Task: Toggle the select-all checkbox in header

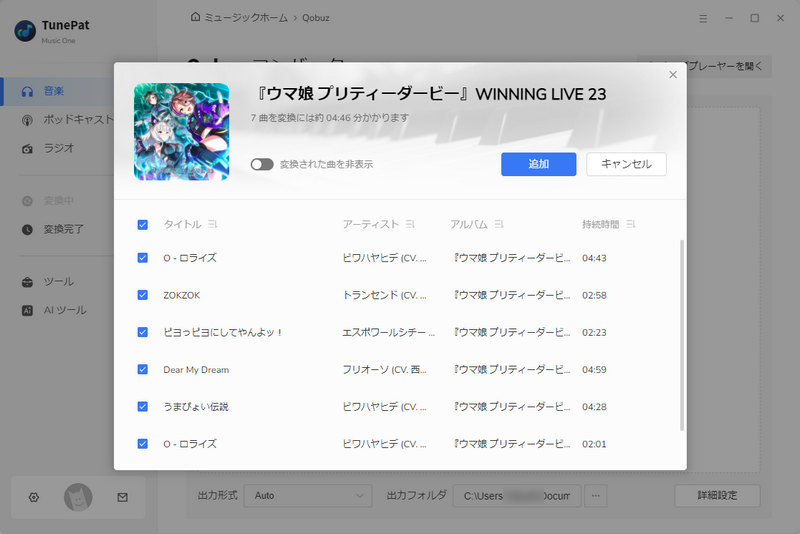Action: (x=143, y=224)
